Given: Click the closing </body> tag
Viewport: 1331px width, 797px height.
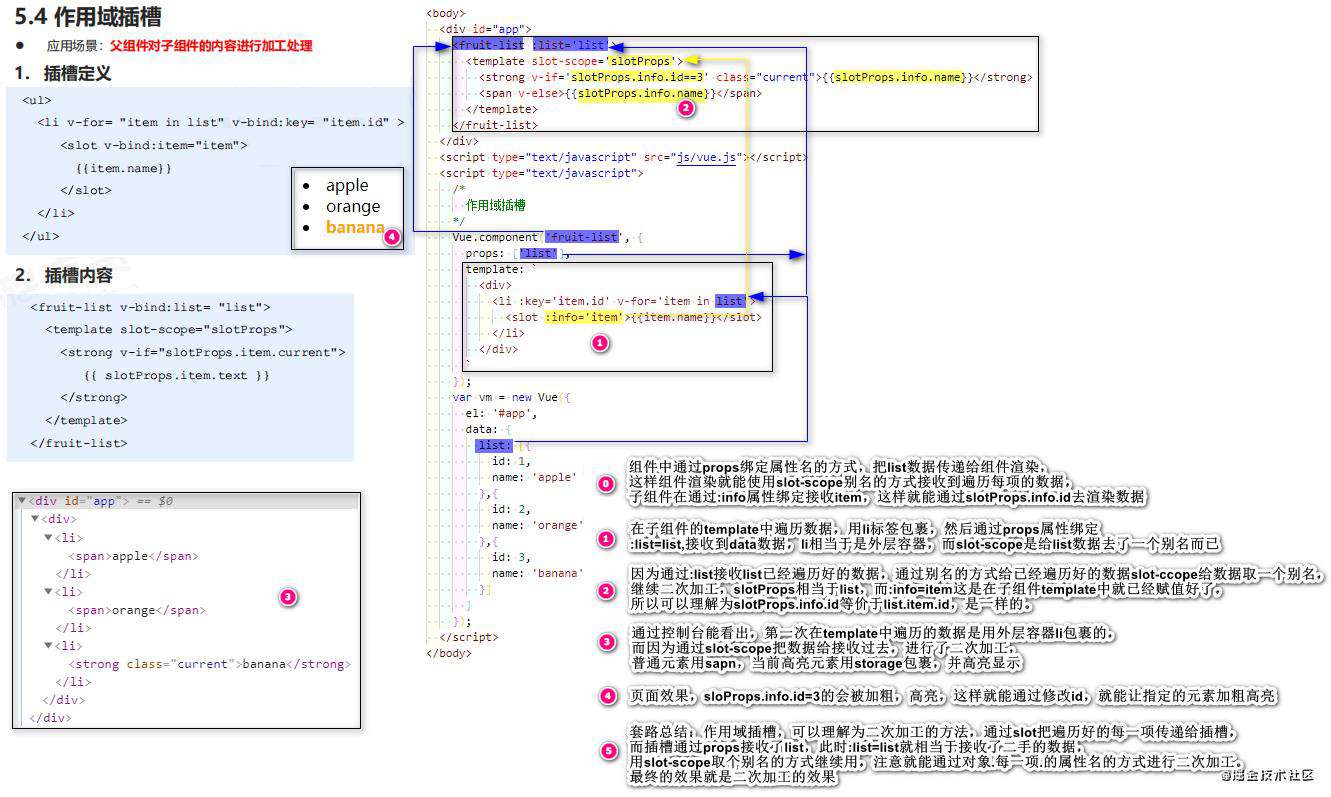Looking at the screenshot, I should (448, 653).
